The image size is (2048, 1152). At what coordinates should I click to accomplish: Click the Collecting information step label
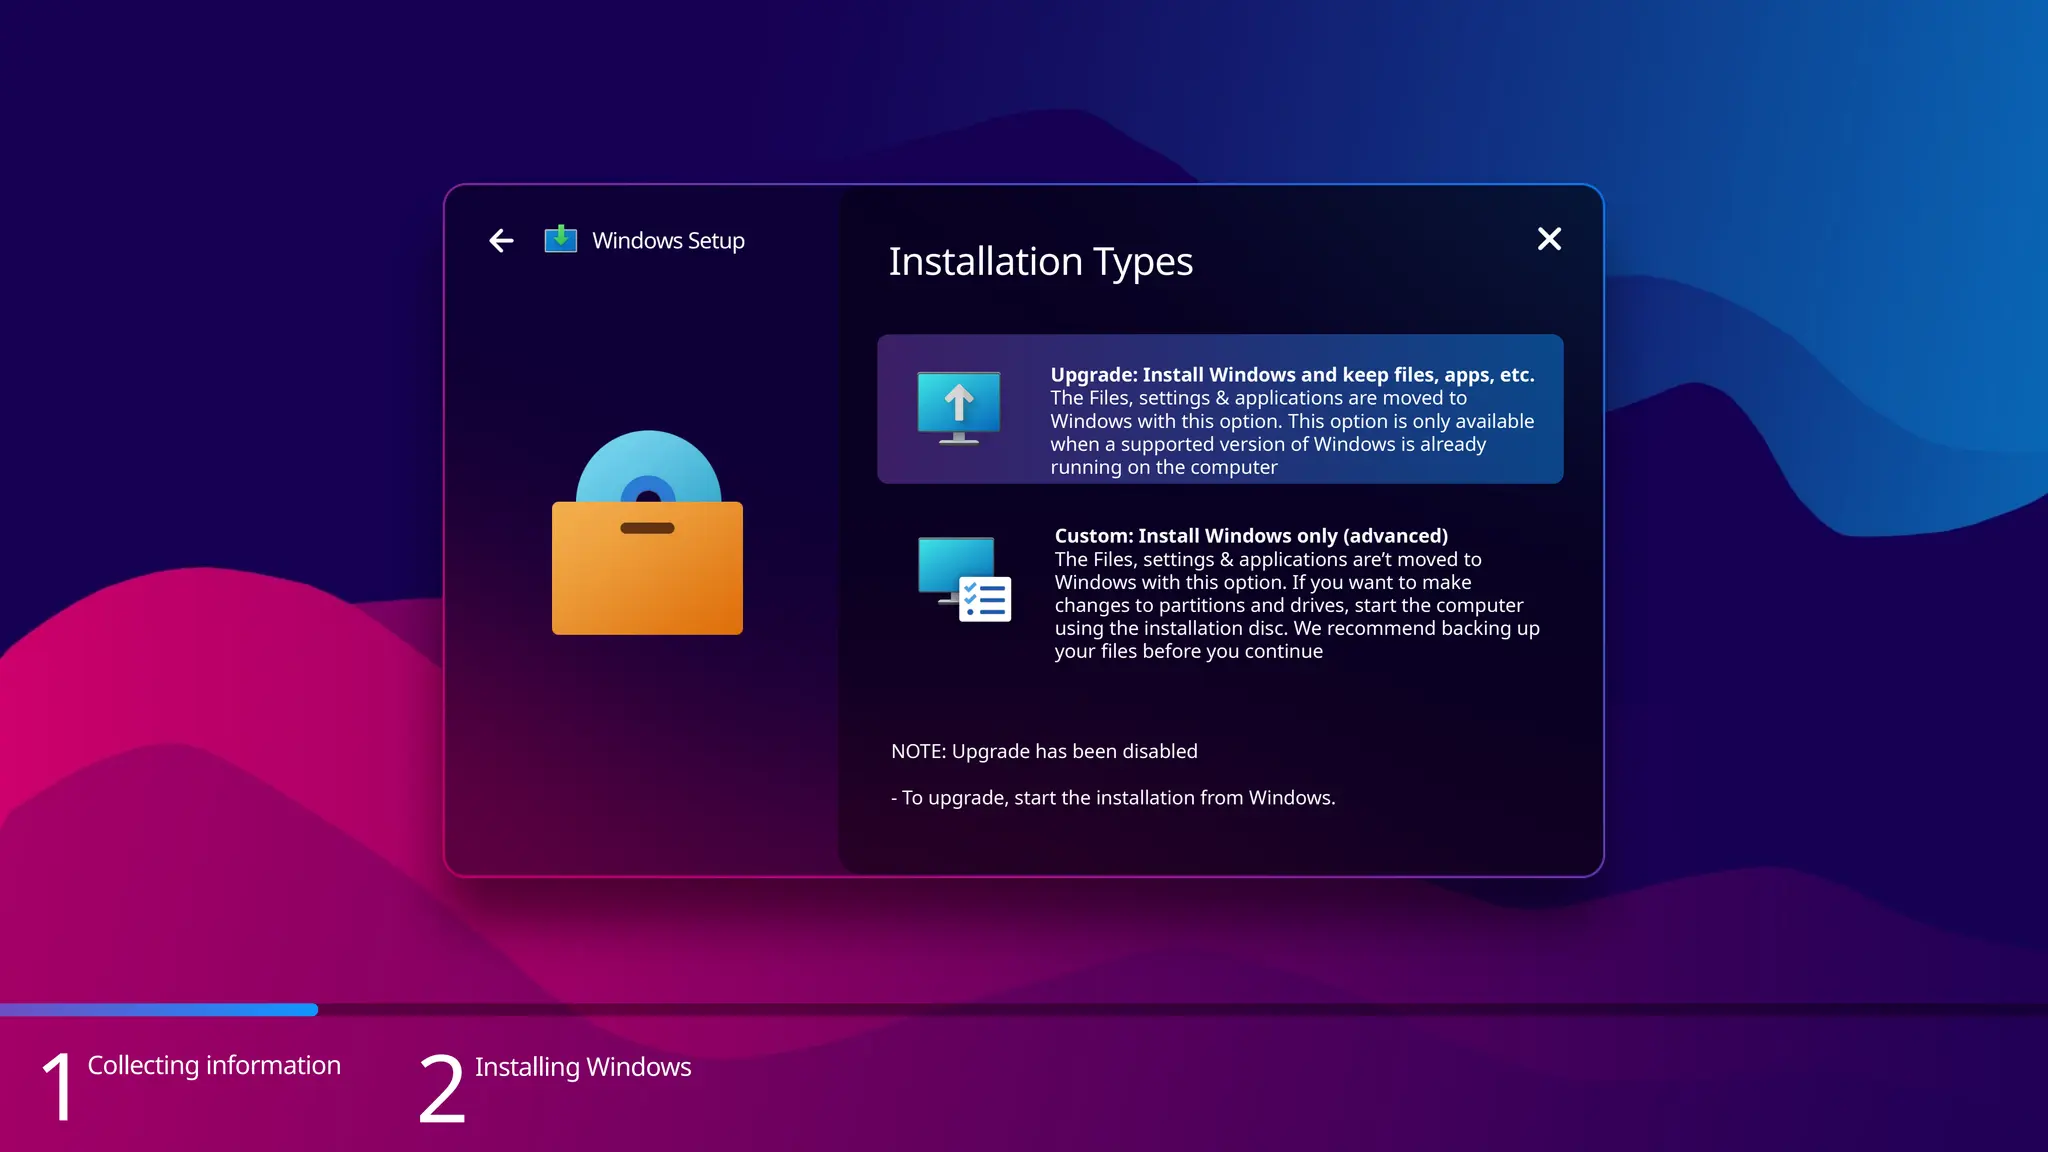pos(214,1065)
